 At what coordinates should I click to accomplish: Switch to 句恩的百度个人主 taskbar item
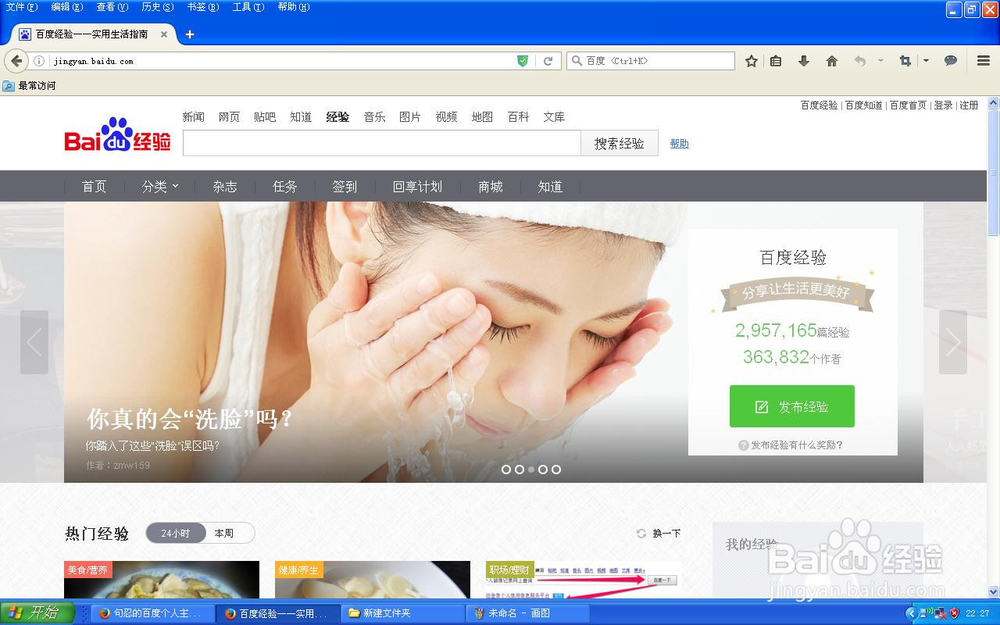151,614
